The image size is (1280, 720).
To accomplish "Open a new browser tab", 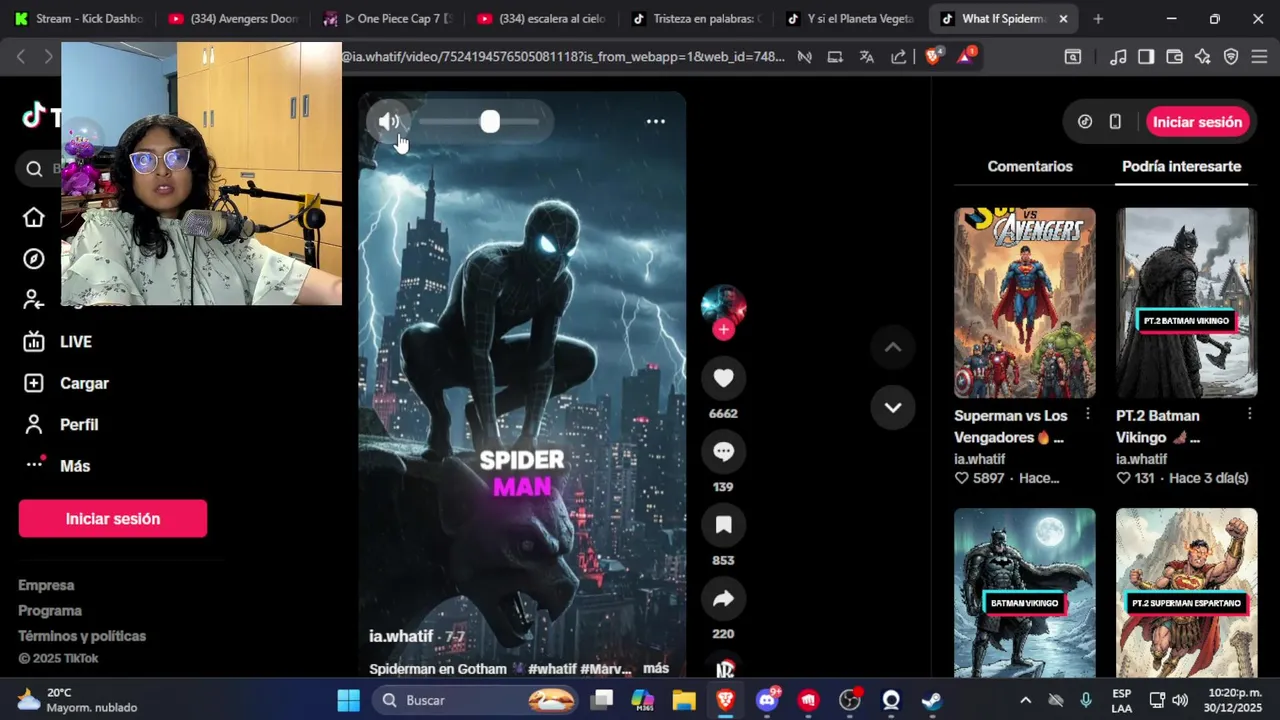I will tap(1098, 19).
